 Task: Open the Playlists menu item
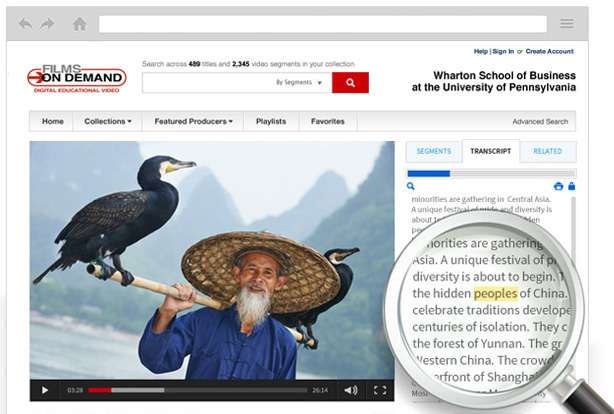pos(271,121)
